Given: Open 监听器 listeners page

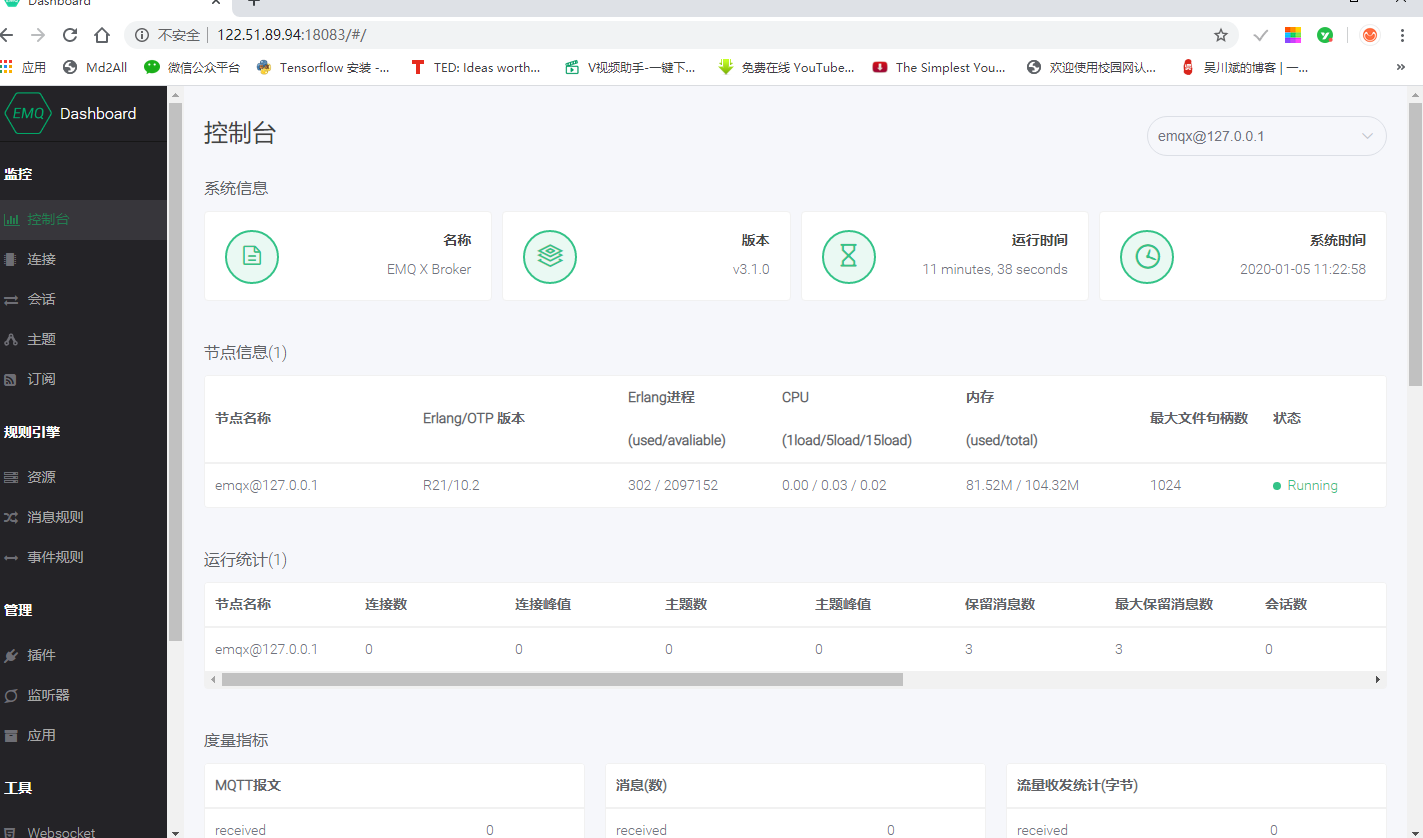Looking at the screenshot, I should pyautogui.click(x=83, y=695).
